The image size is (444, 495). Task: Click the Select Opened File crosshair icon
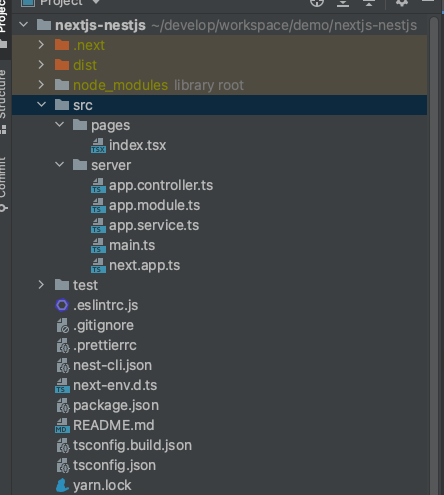[317, 3]
